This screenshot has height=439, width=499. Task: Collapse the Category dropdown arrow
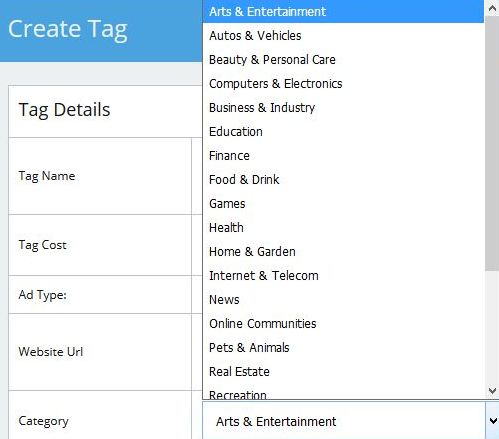pos(492,421)
